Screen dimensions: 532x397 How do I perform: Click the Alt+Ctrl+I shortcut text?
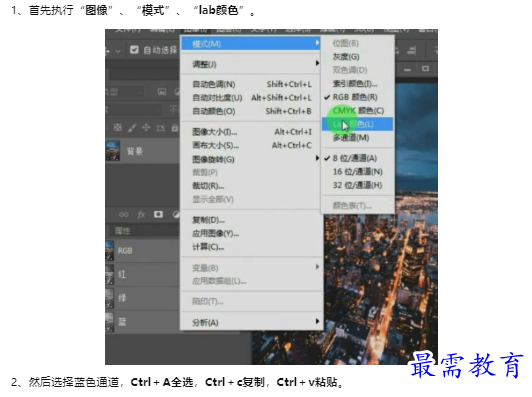(x=293, y=132)
